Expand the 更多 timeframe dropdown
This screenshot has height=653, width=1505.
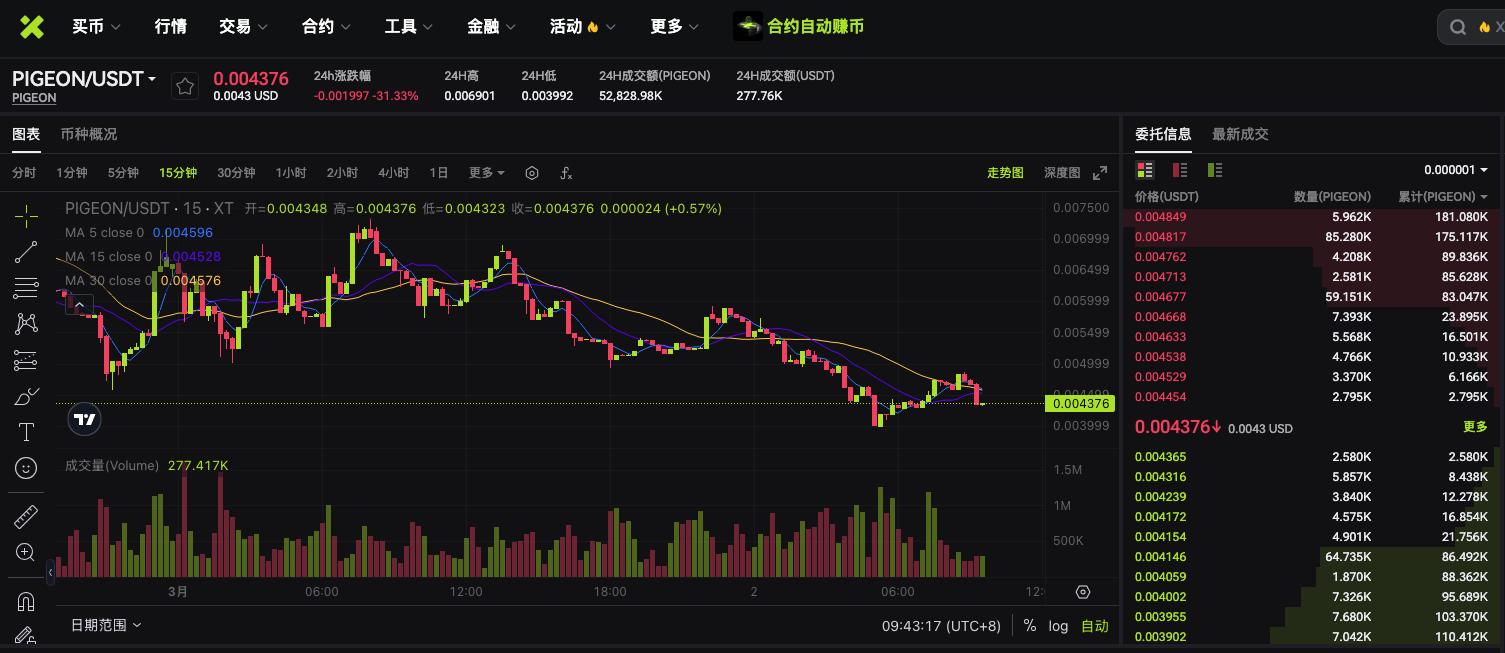pos(487,173)
